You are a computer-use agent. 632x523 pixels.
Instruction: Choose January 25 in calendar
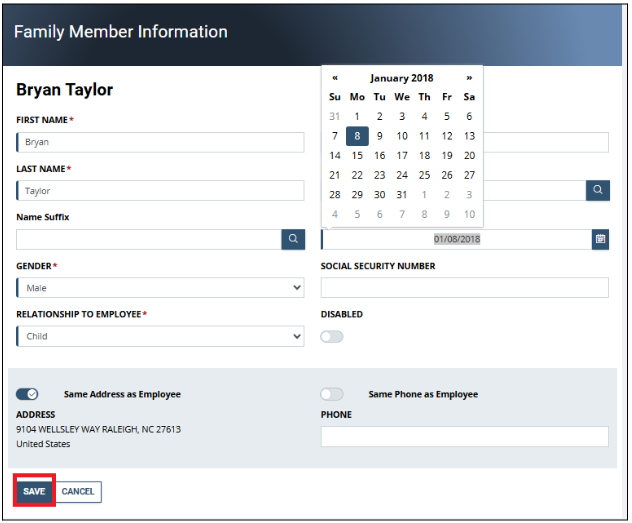click(x=424, y=175)
